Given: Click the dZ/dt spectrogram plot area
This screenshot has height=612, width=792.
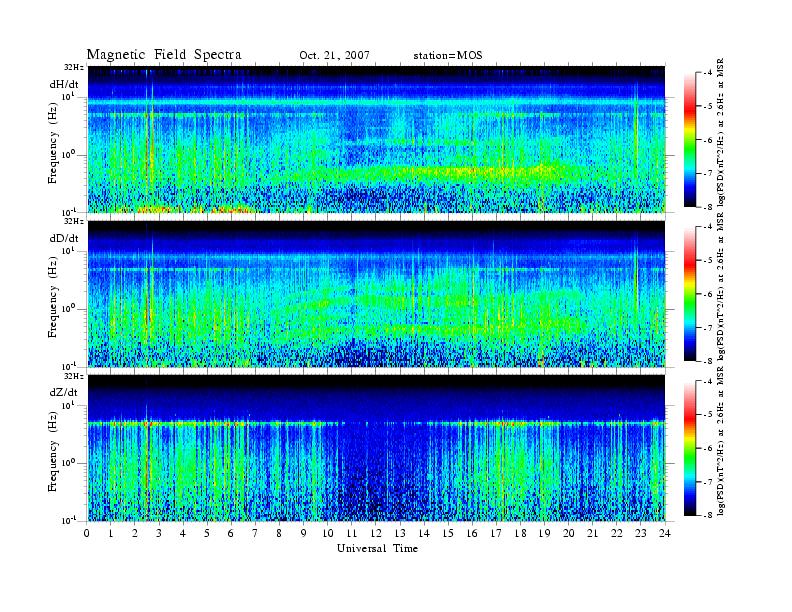Looking at the screenshot, I should 376,448.
